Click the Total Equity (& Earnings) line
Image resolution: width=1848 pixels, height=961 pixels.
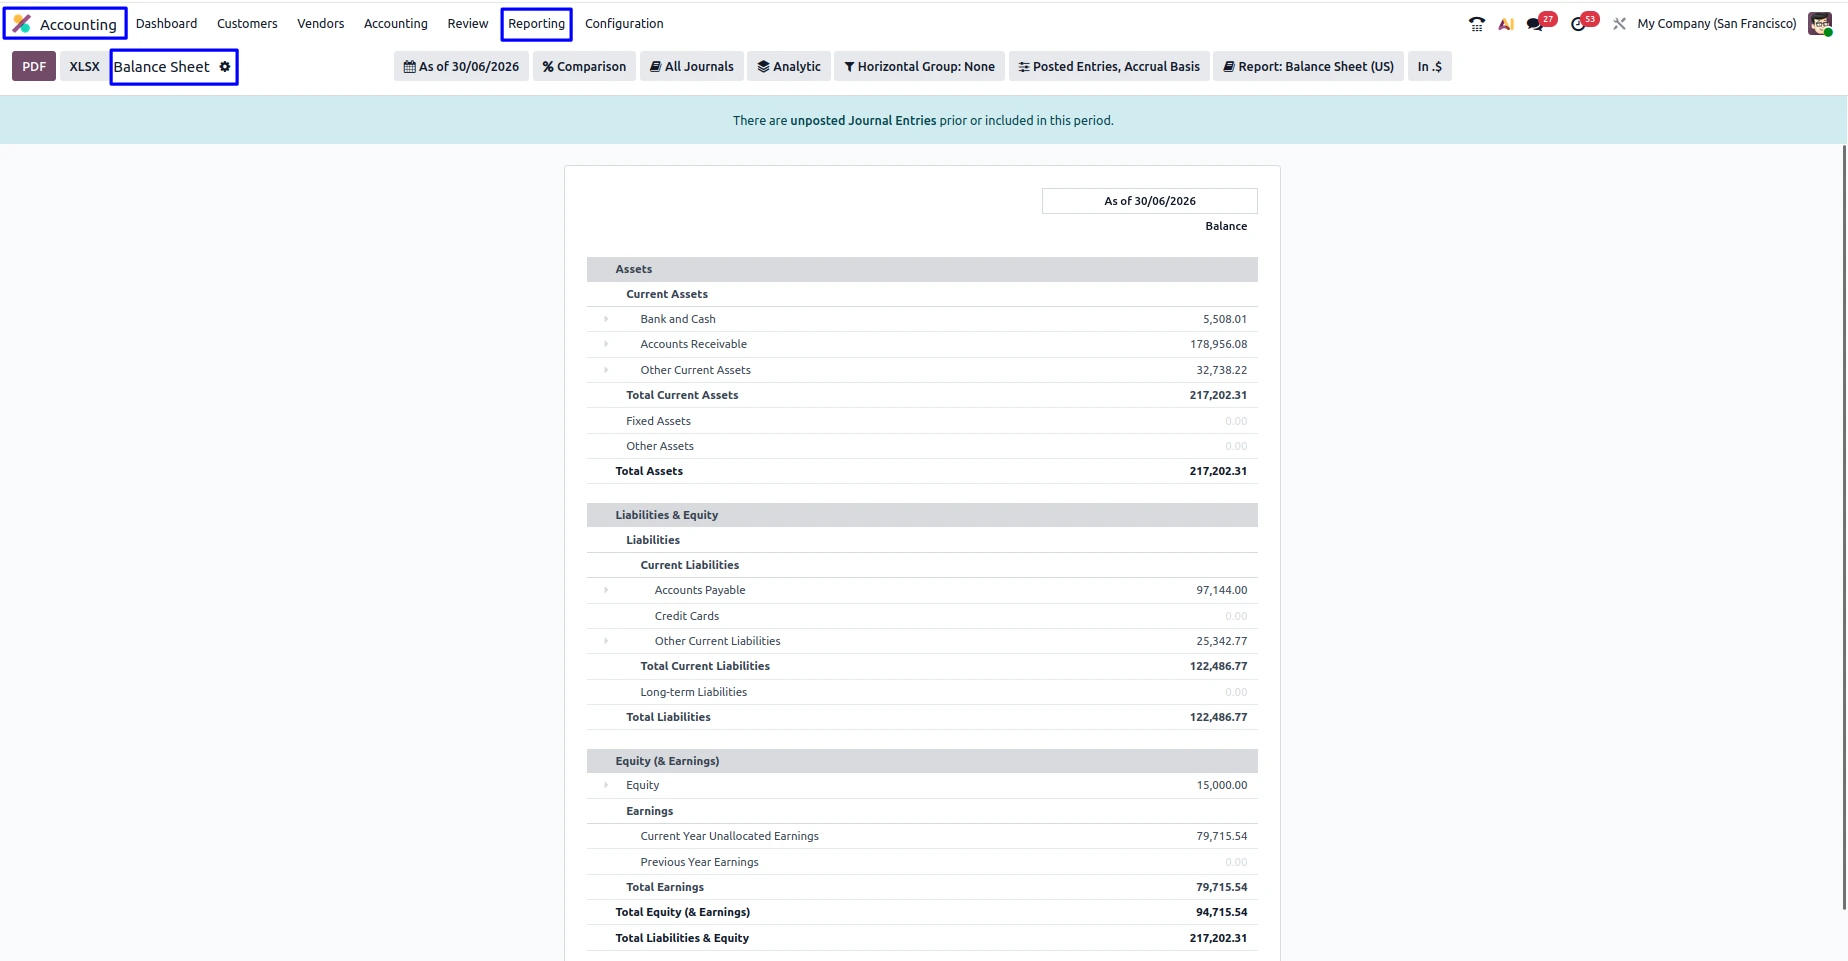(922, 912)
